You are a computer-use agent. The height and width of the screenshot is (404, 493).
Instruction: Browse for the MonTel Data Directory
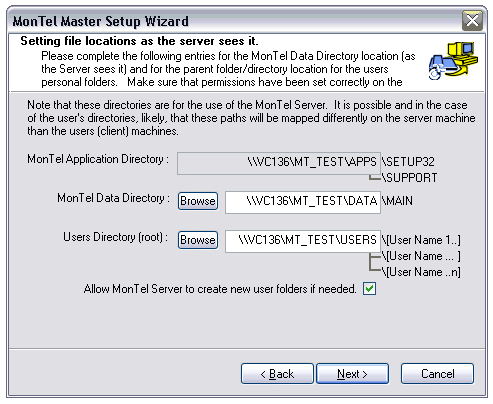click(x=198, y=201)
